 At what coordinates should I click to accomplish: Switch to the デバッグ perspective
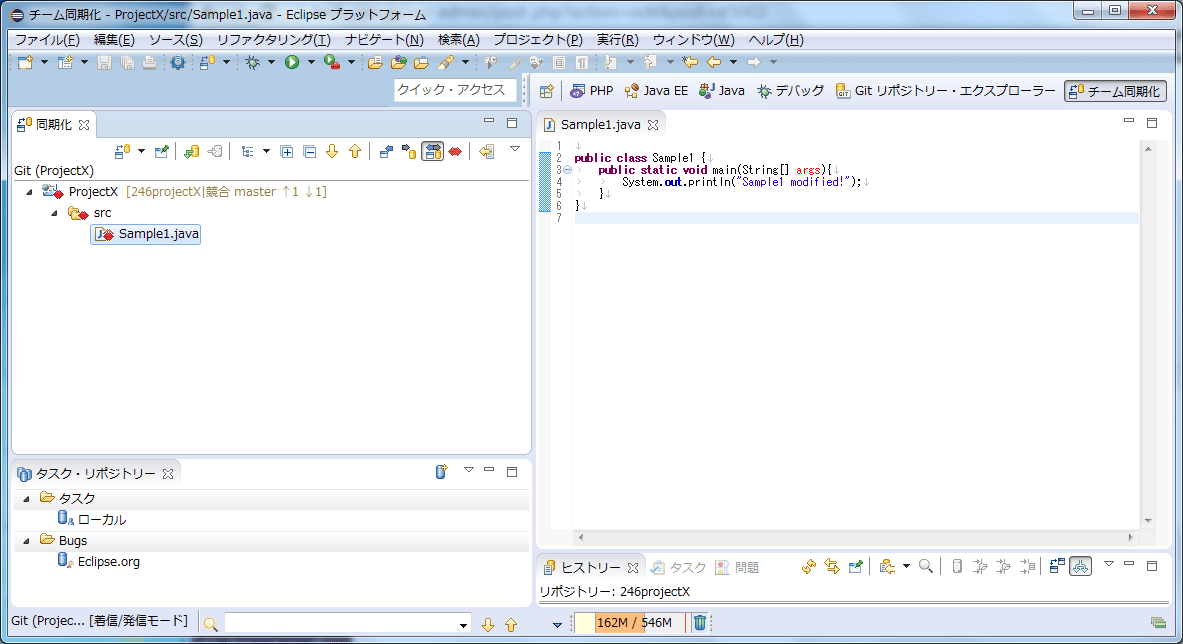click(x=791, y=91)
